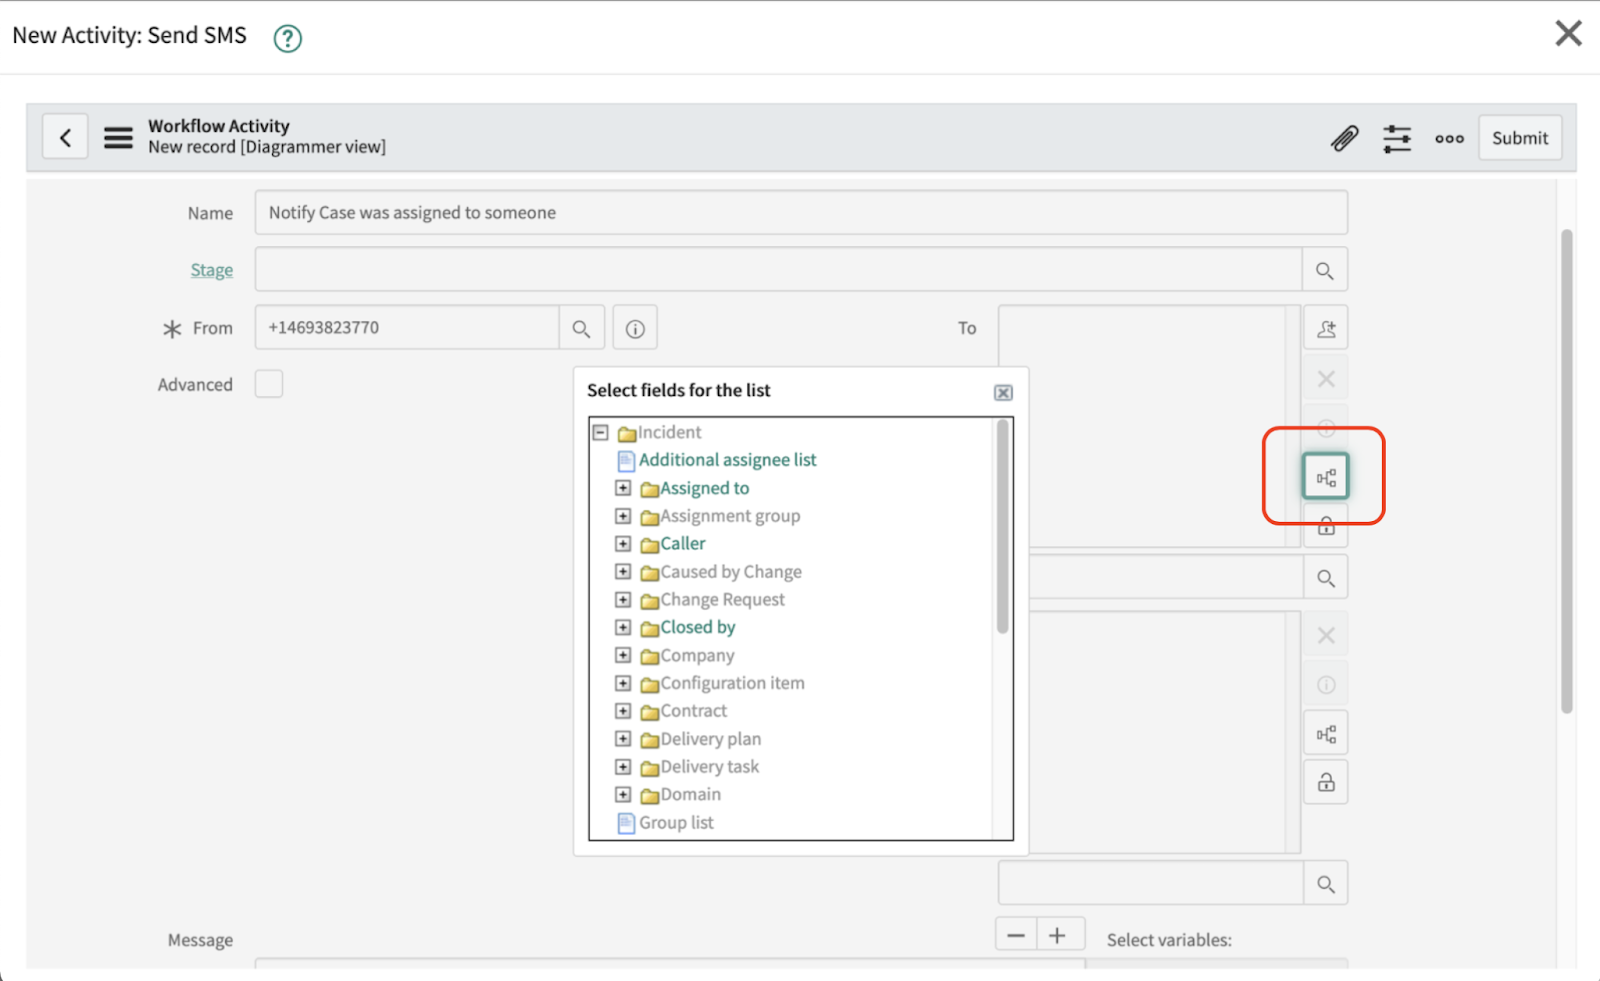Open more options ellipsis in header

click(x=1449, y=138)
